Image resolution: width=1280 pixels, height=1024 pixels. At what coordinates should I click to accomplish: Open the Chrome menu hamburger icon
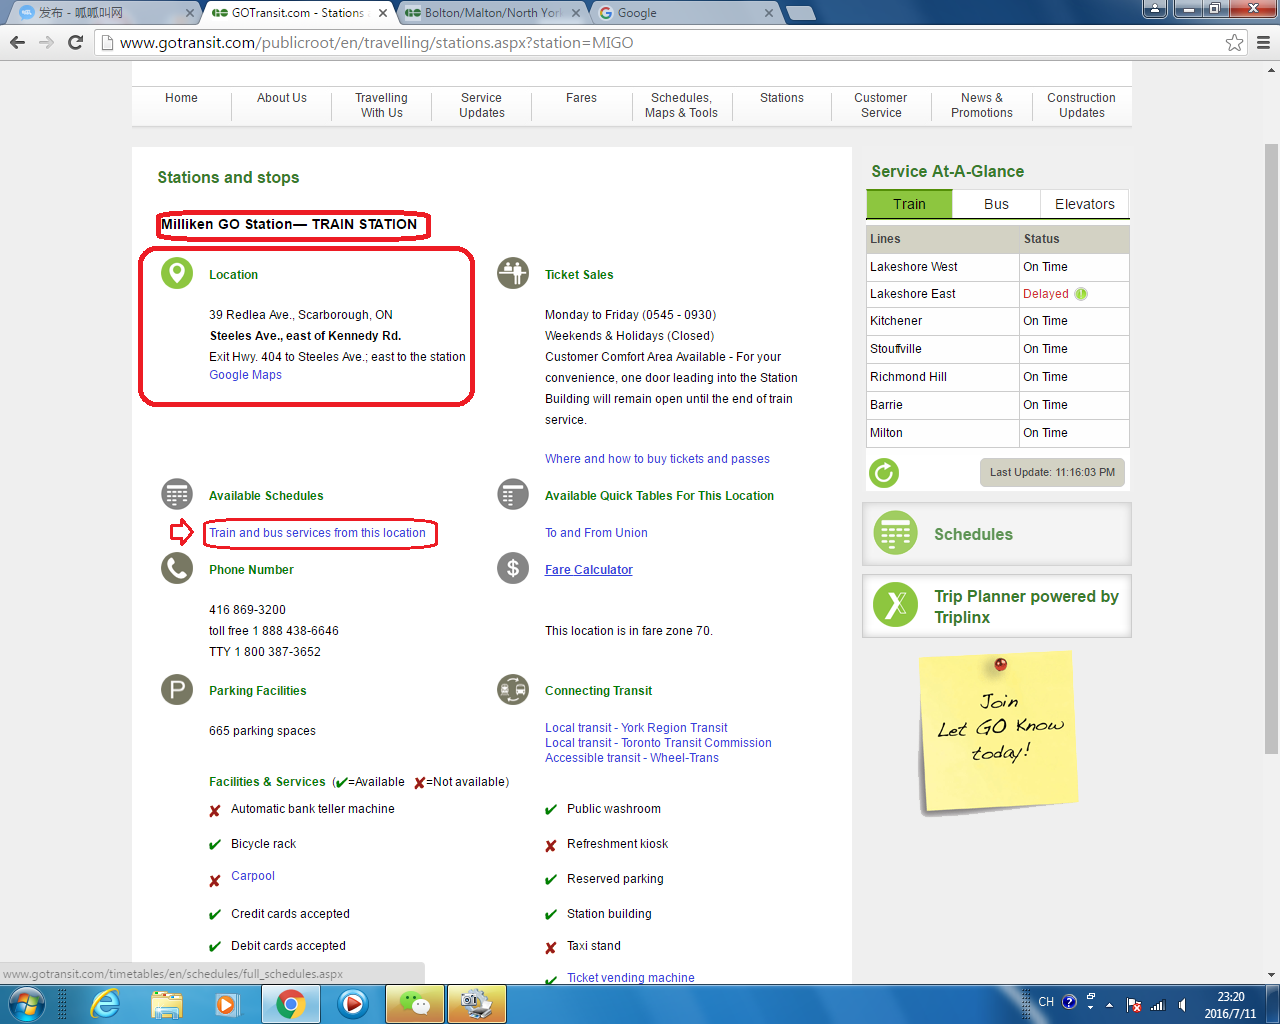point(1263,42)
